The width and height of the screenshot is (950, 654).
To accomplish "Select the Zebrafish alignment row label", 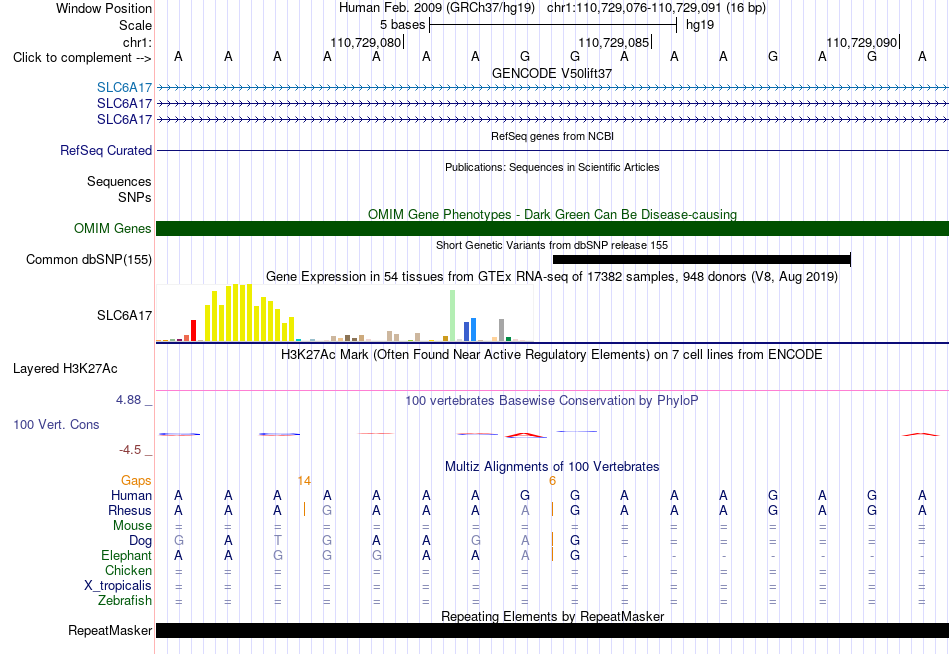I will pos(125,600).
